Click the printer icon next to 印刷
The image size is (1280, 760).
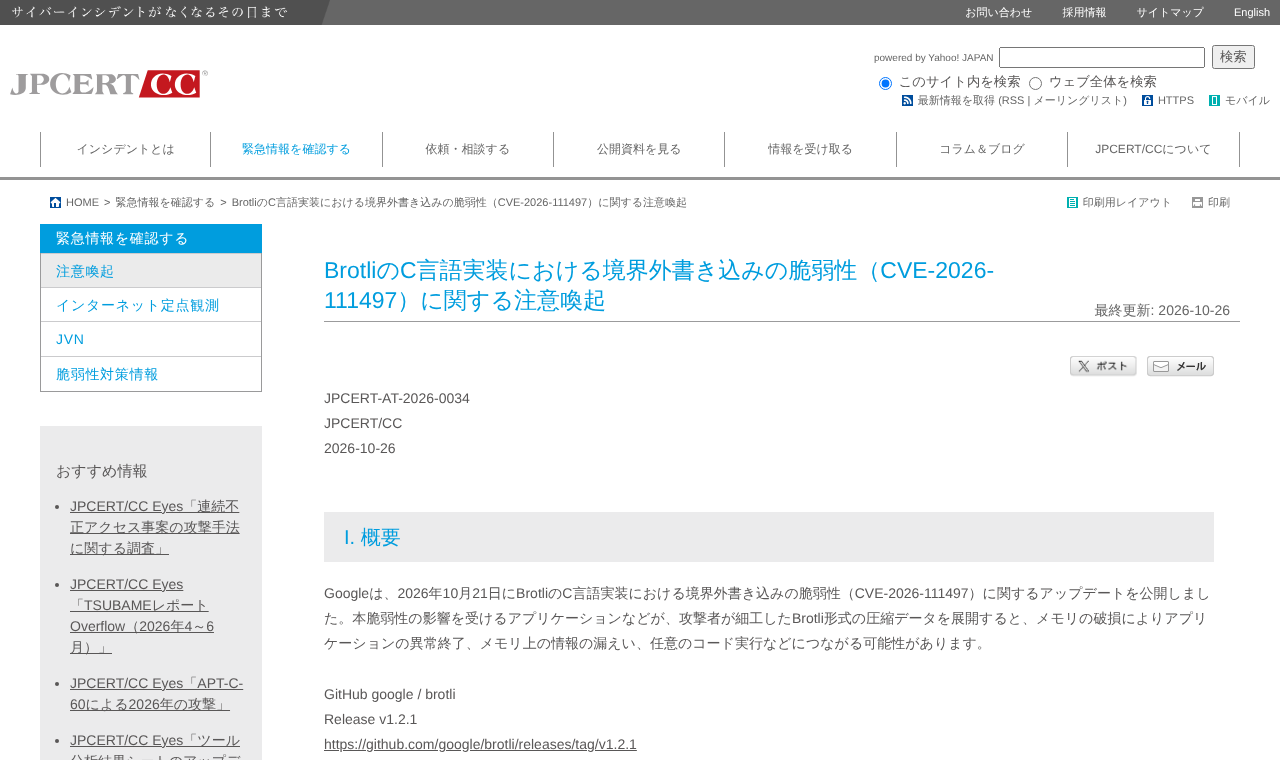pos(1197,202)
